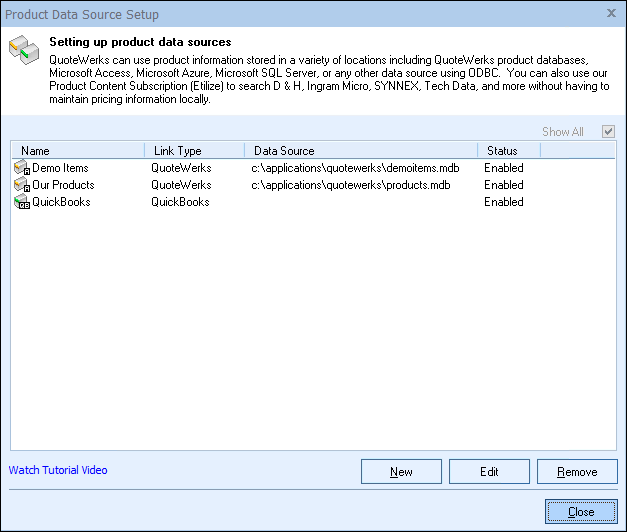Click the Our Products database icon

(x=21, y=185)
